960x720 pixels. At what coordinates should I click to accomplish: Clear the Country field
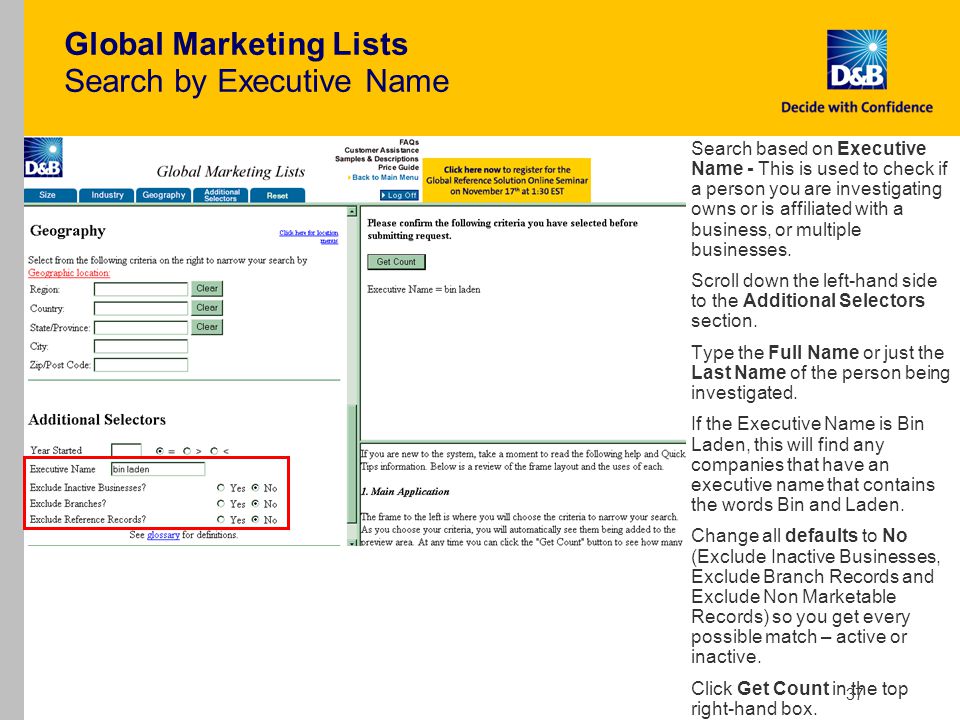[x=207, y=307]
